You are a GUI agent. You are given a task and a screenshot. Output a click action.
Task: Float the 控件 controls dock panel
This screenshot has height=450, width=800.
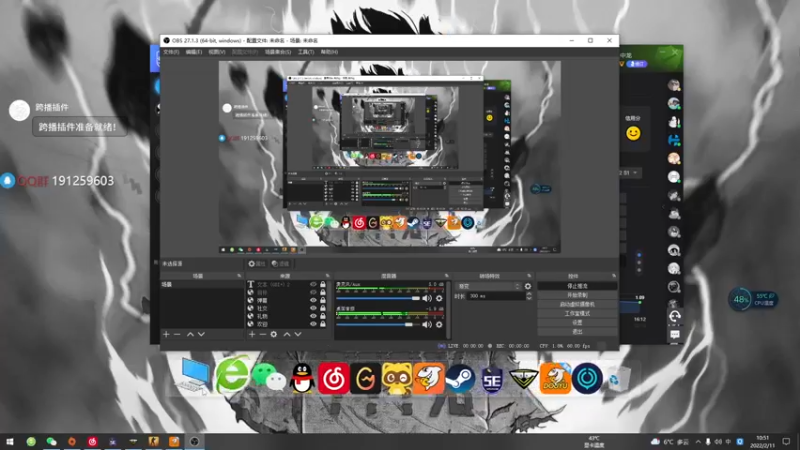pyautogui.click(x=614, y=276)
